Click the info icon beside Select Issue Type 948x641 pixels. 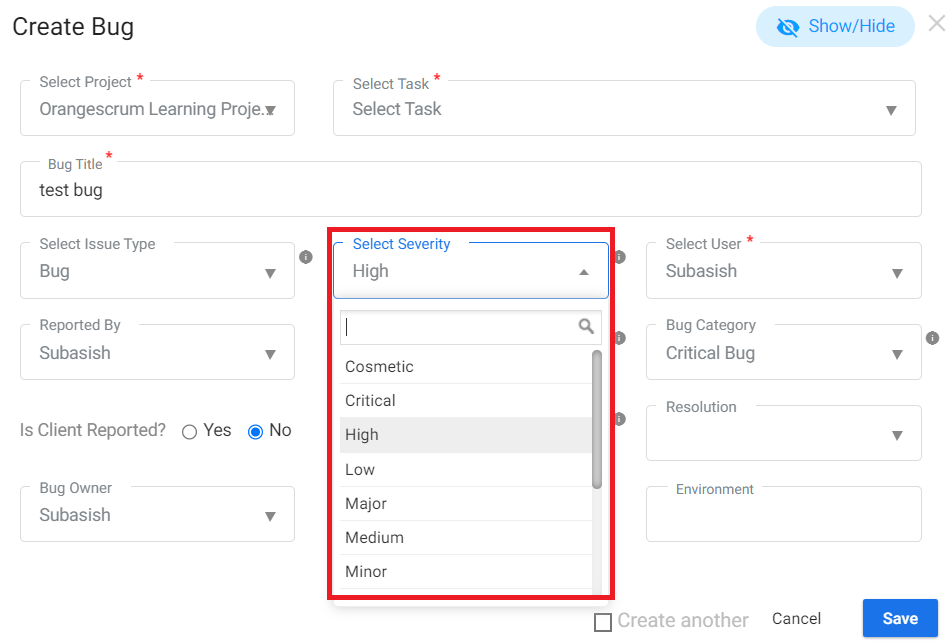coord(306,257)
